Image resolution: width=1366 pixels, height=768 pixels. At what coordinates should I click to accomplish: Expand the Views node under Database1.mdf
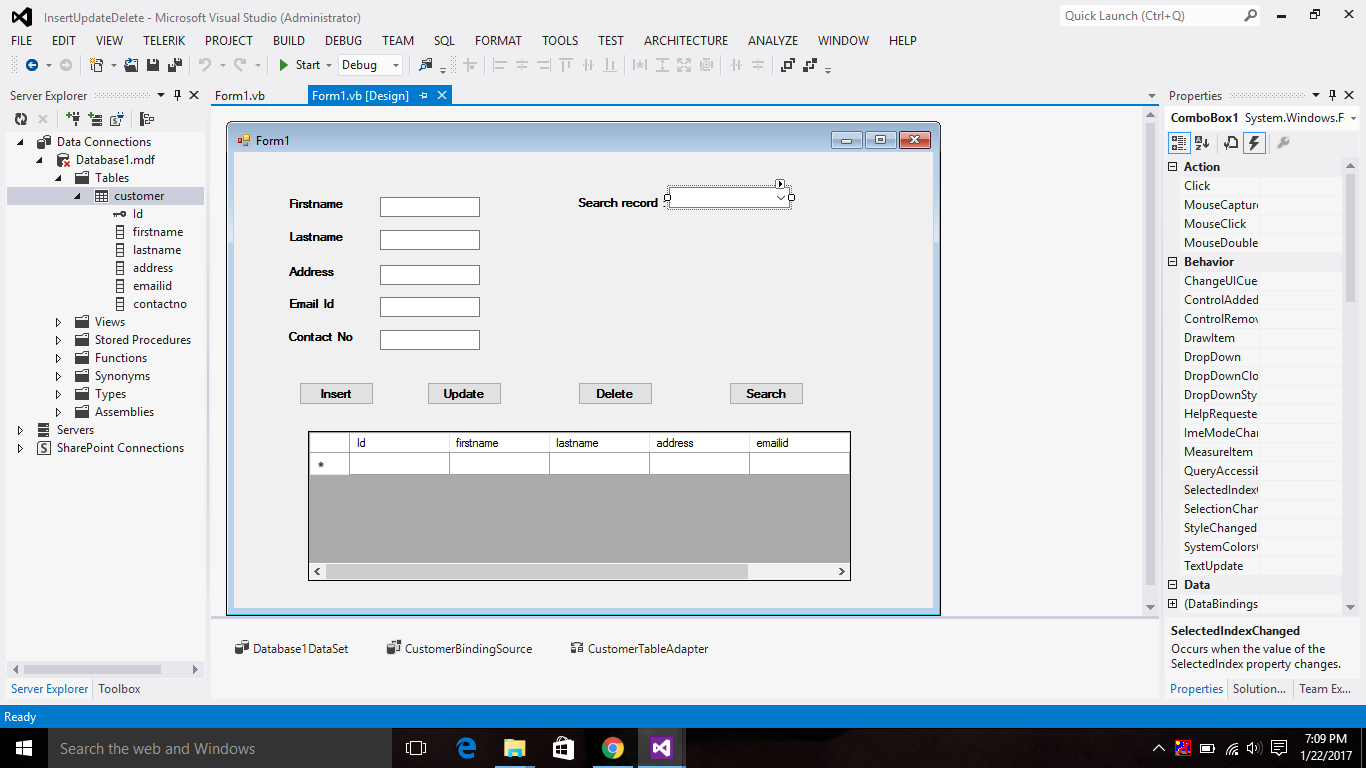click(58, 321)
